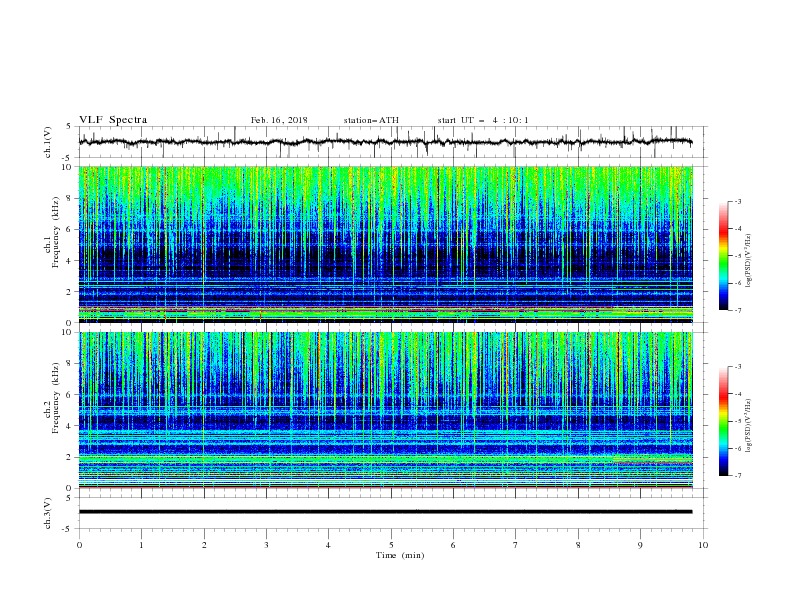Click time axis tick label 2

(204, 545)
